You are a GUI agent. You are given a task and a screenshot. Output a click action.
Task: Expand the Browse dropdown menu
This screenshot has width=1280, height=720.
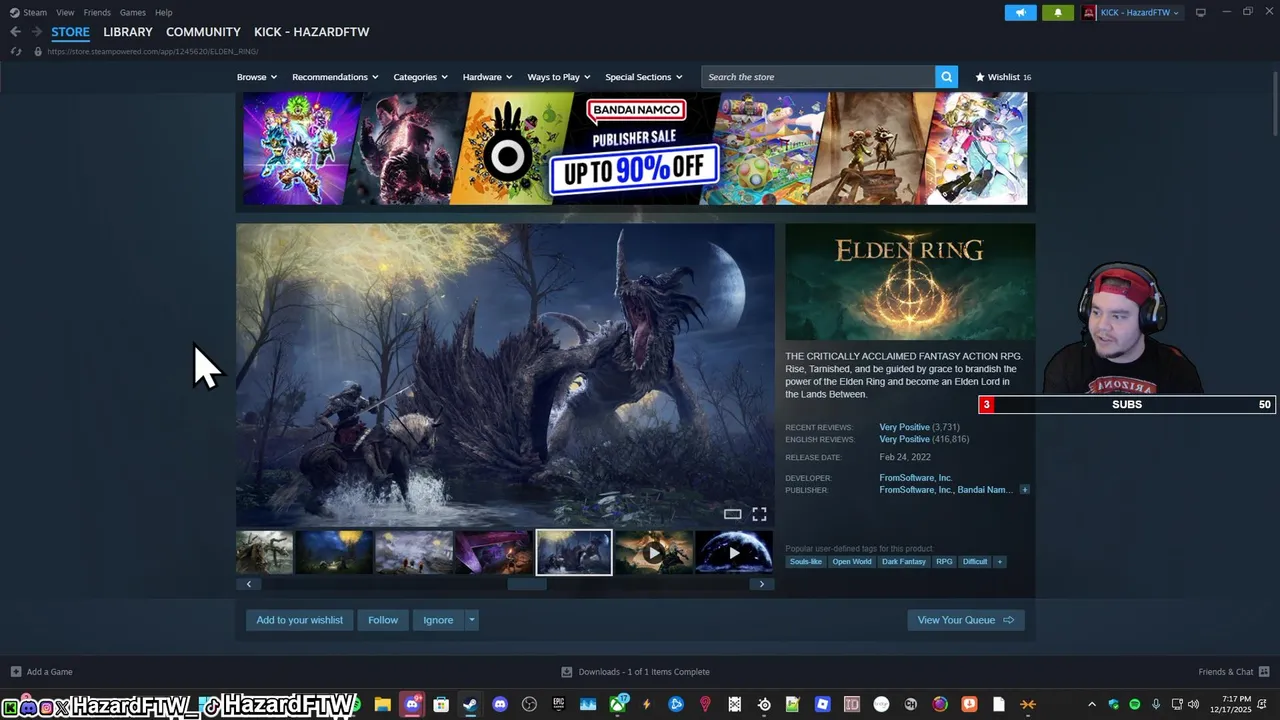coord(256,77)
